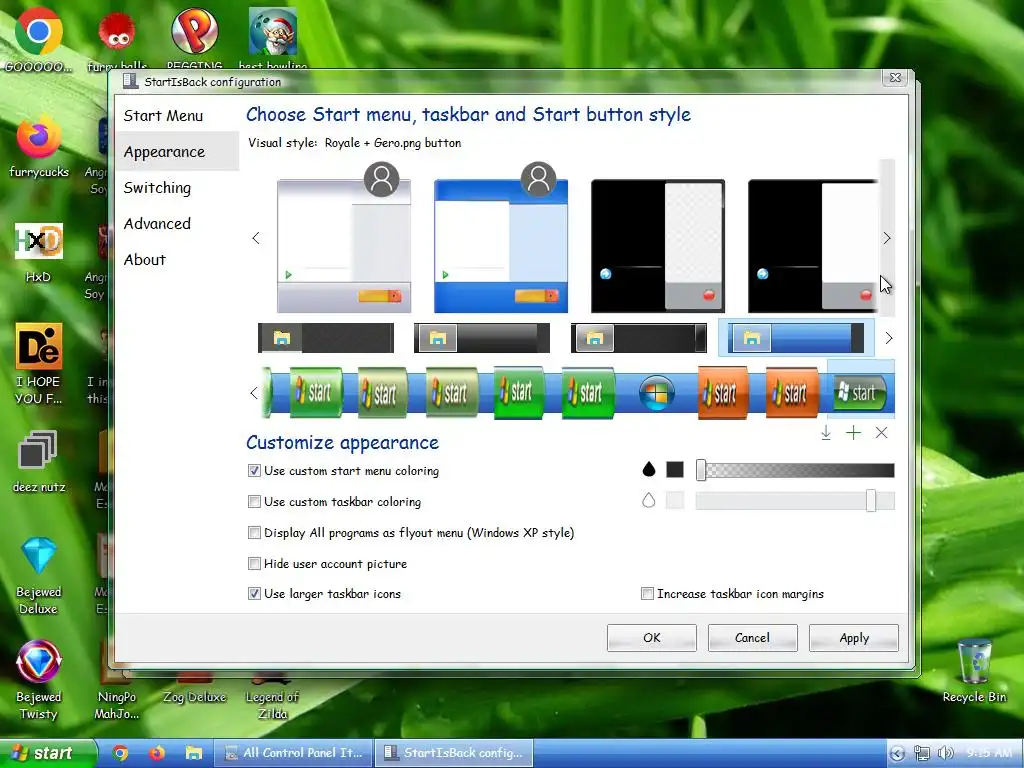The image size is (1024, 768).
Task: Select the third dark taskbar style
Action: (639, 338)
